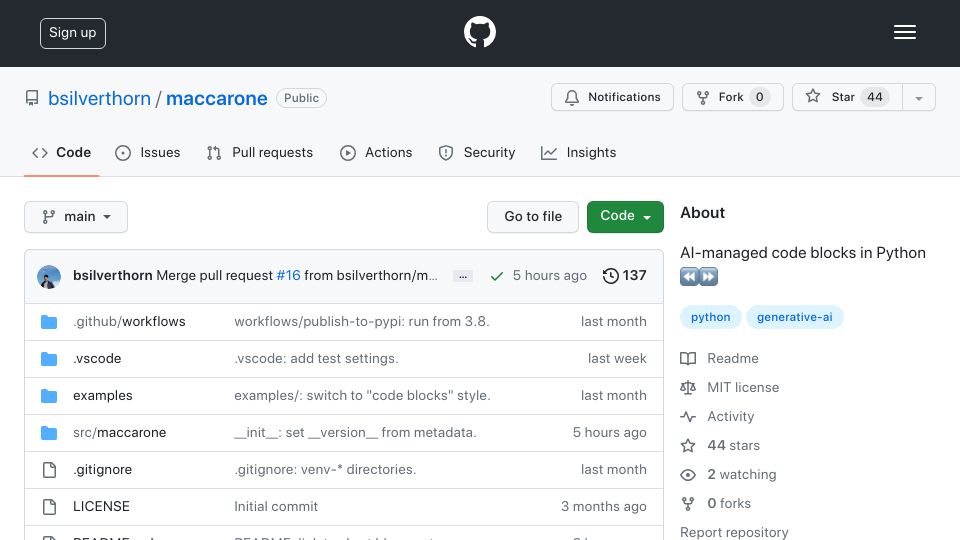This screenshot has width=960, height=540.
Task: Click the green check status icon
Action: pyautogui.click(x=497, y=276)
